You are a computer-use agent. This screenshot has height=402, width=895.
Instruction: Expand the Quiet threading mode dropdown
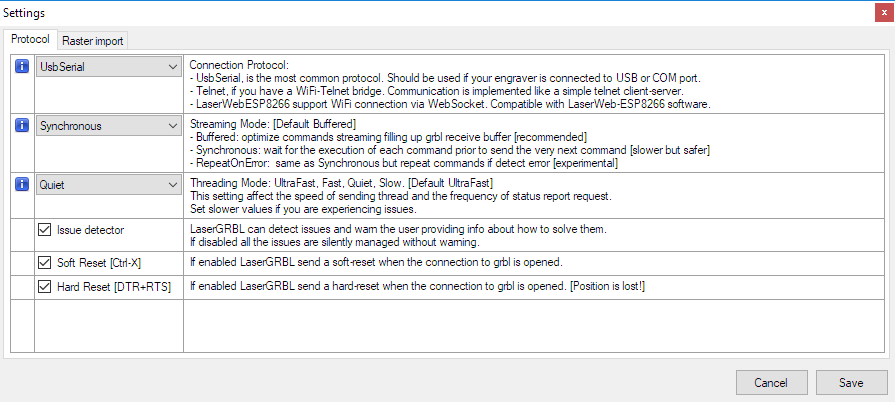click(x=108, y=185)
